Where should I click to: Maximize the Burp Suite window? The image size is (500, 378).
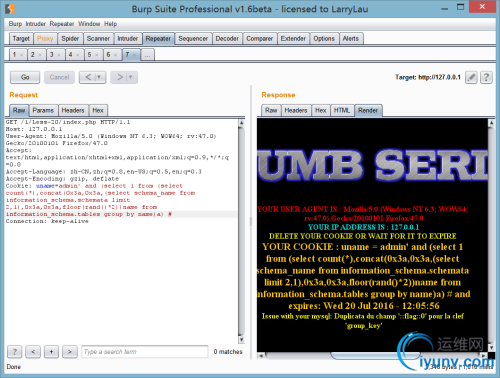460,7
